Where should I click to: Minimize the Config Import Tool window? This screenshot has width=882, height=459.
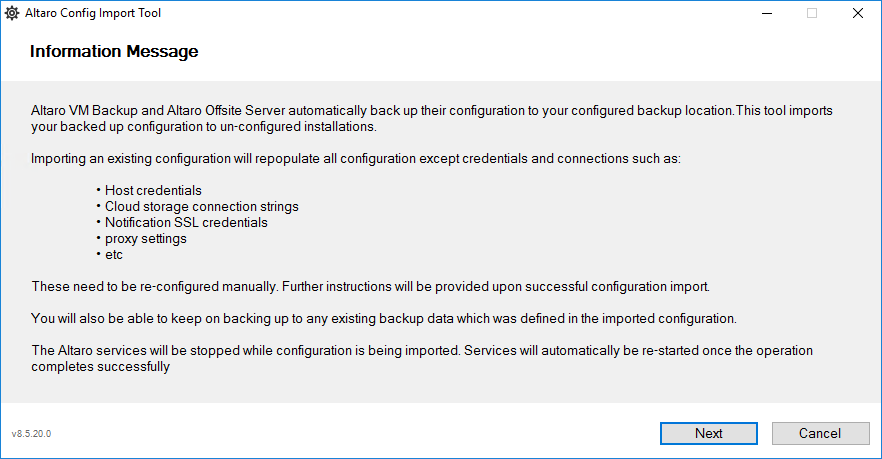click(x=766, y=13)
